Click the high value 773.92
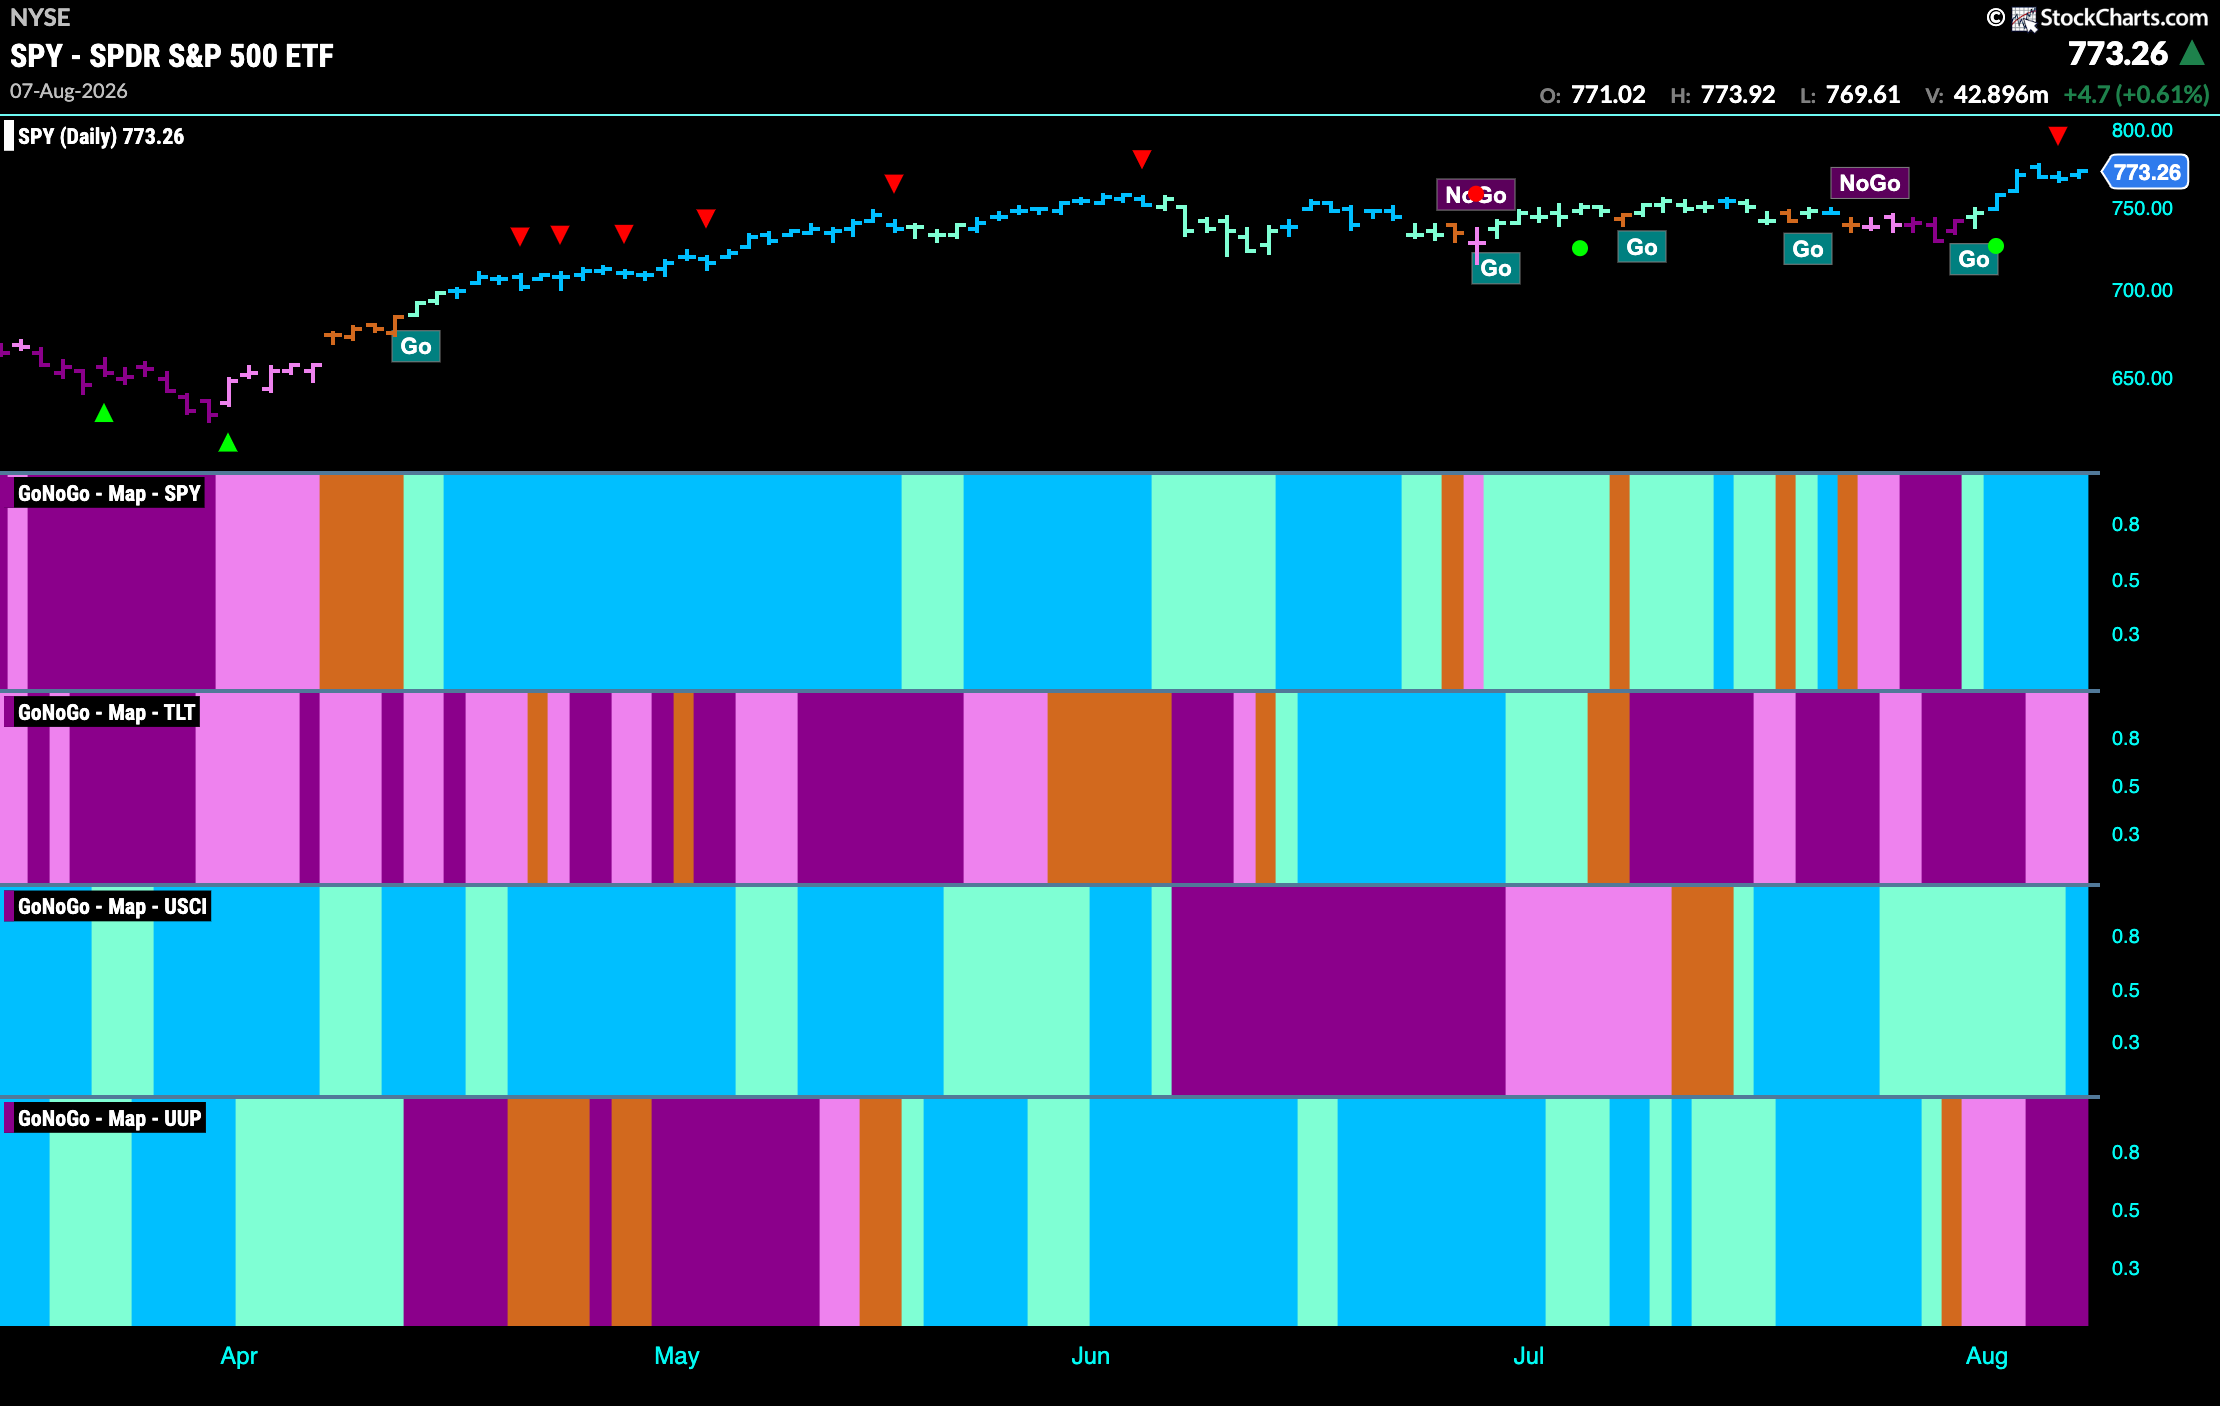Viewport: 2220px width, 1406px height. (x=1738, y=94)
